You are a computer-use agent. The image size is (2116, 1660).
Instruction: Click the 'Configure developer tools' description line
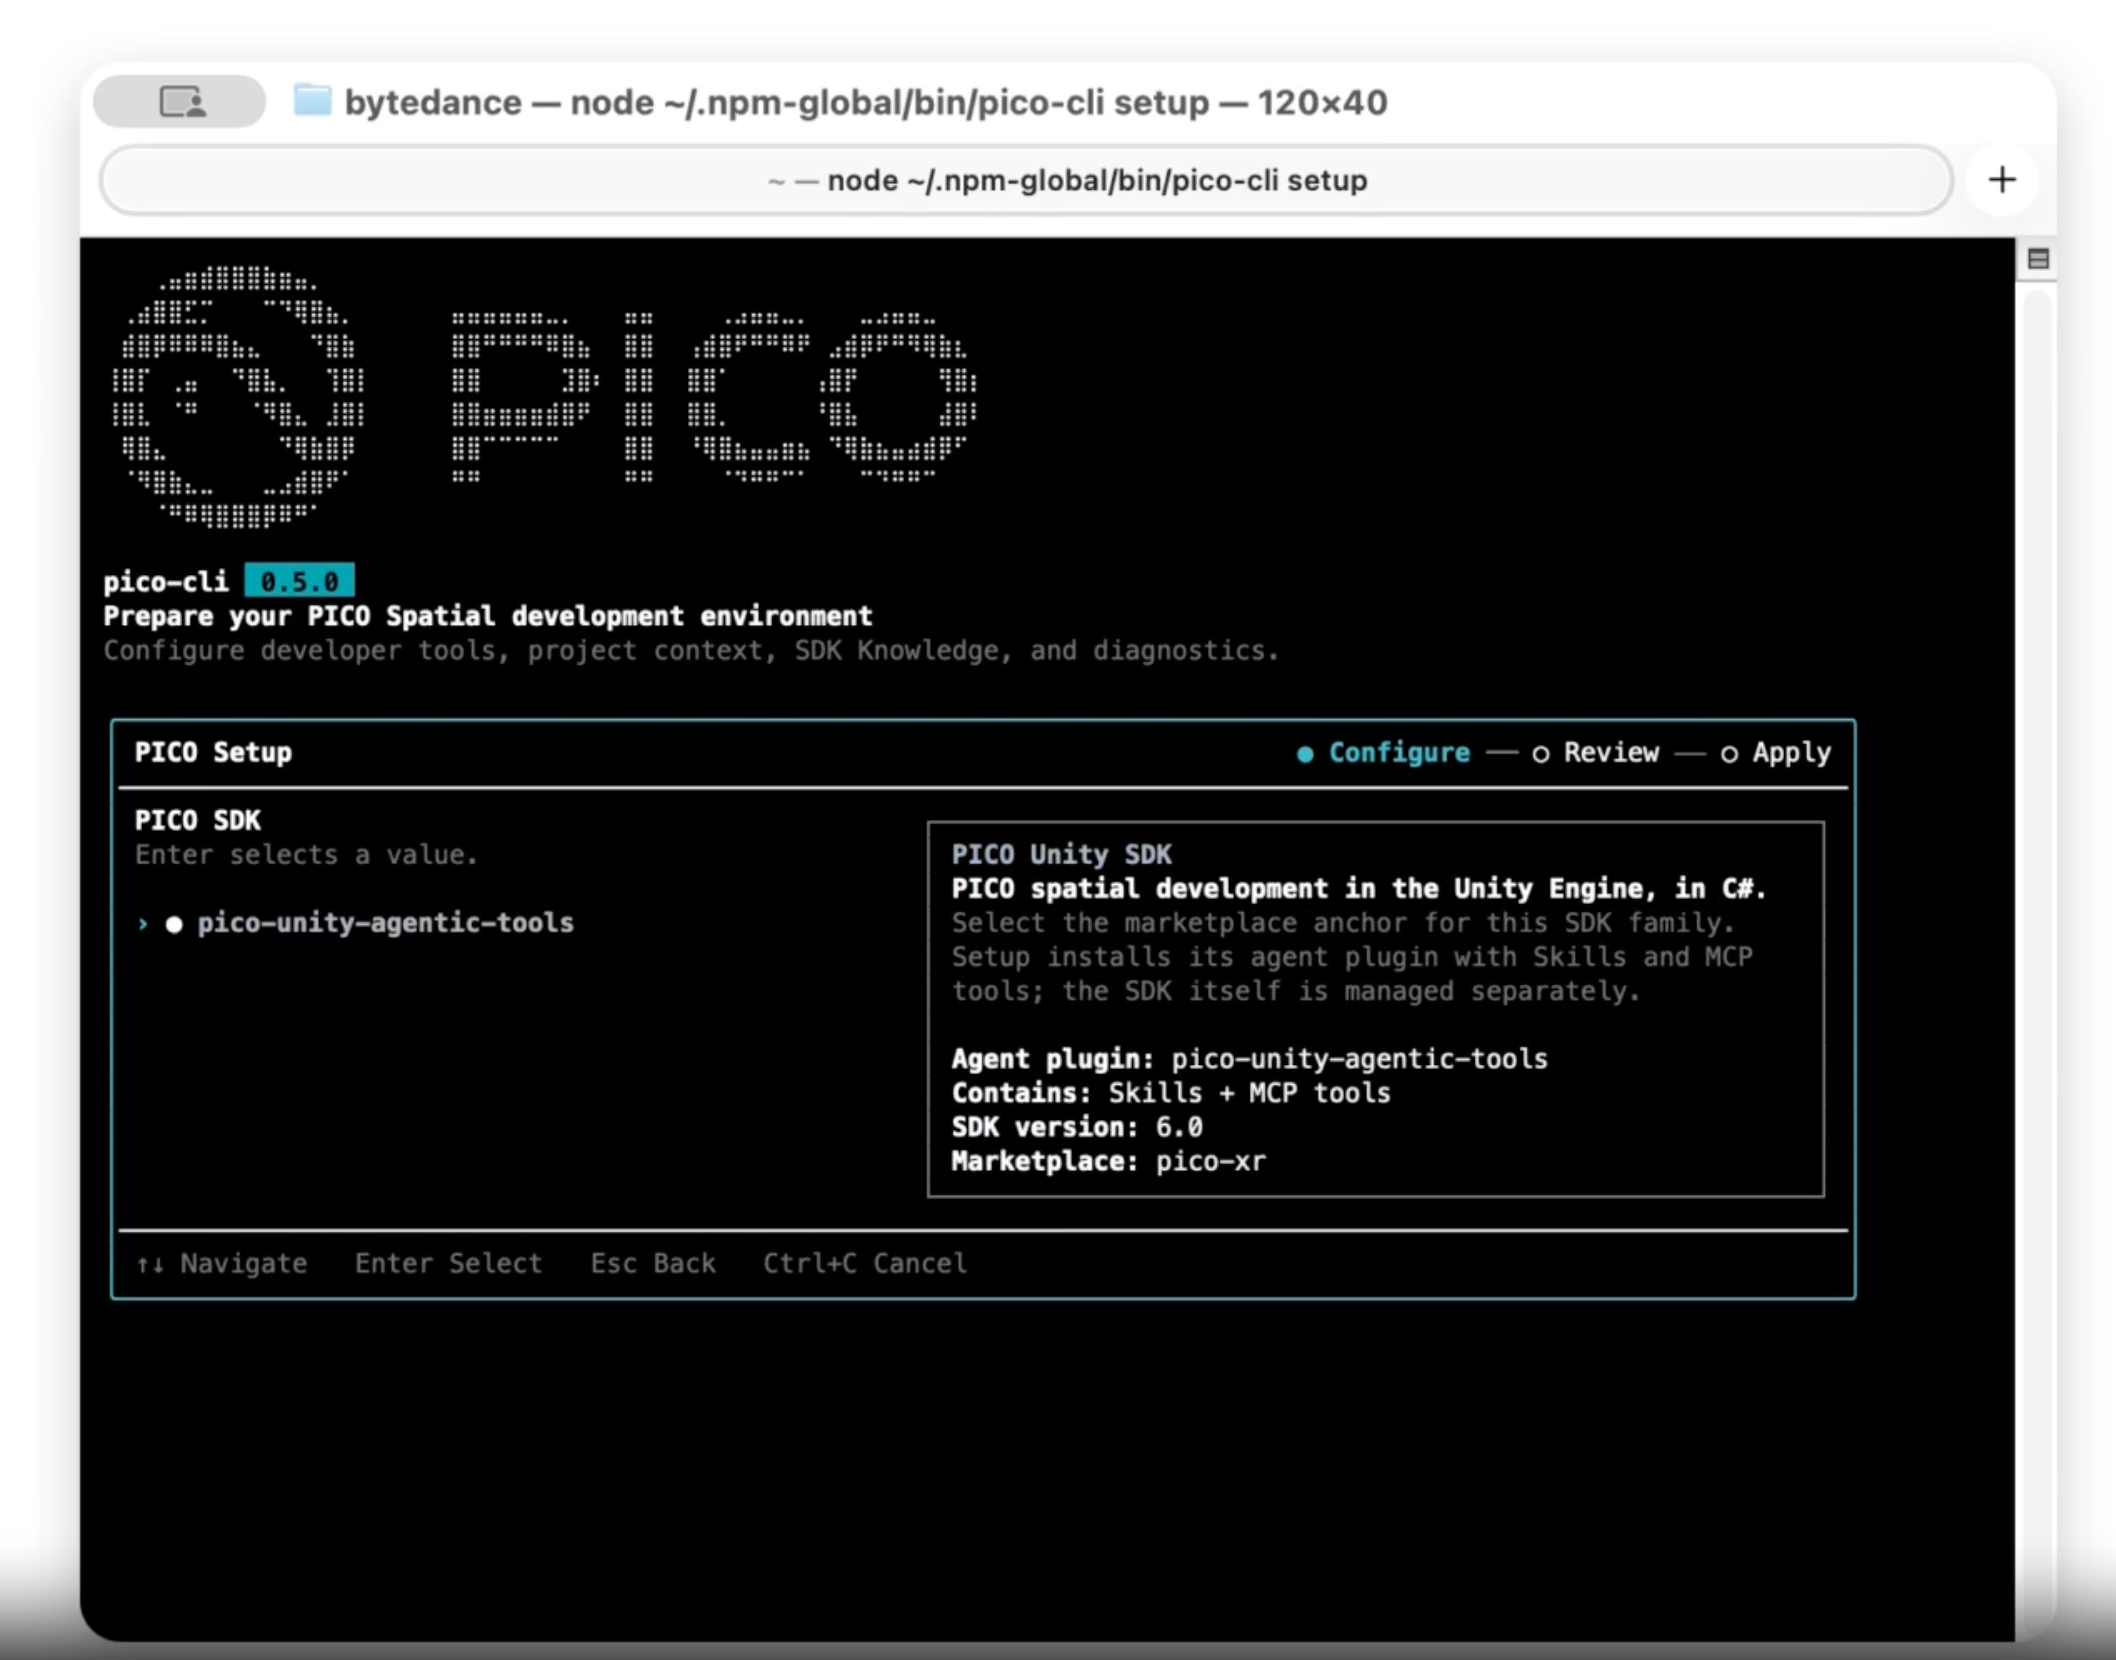tap(691, 650)
